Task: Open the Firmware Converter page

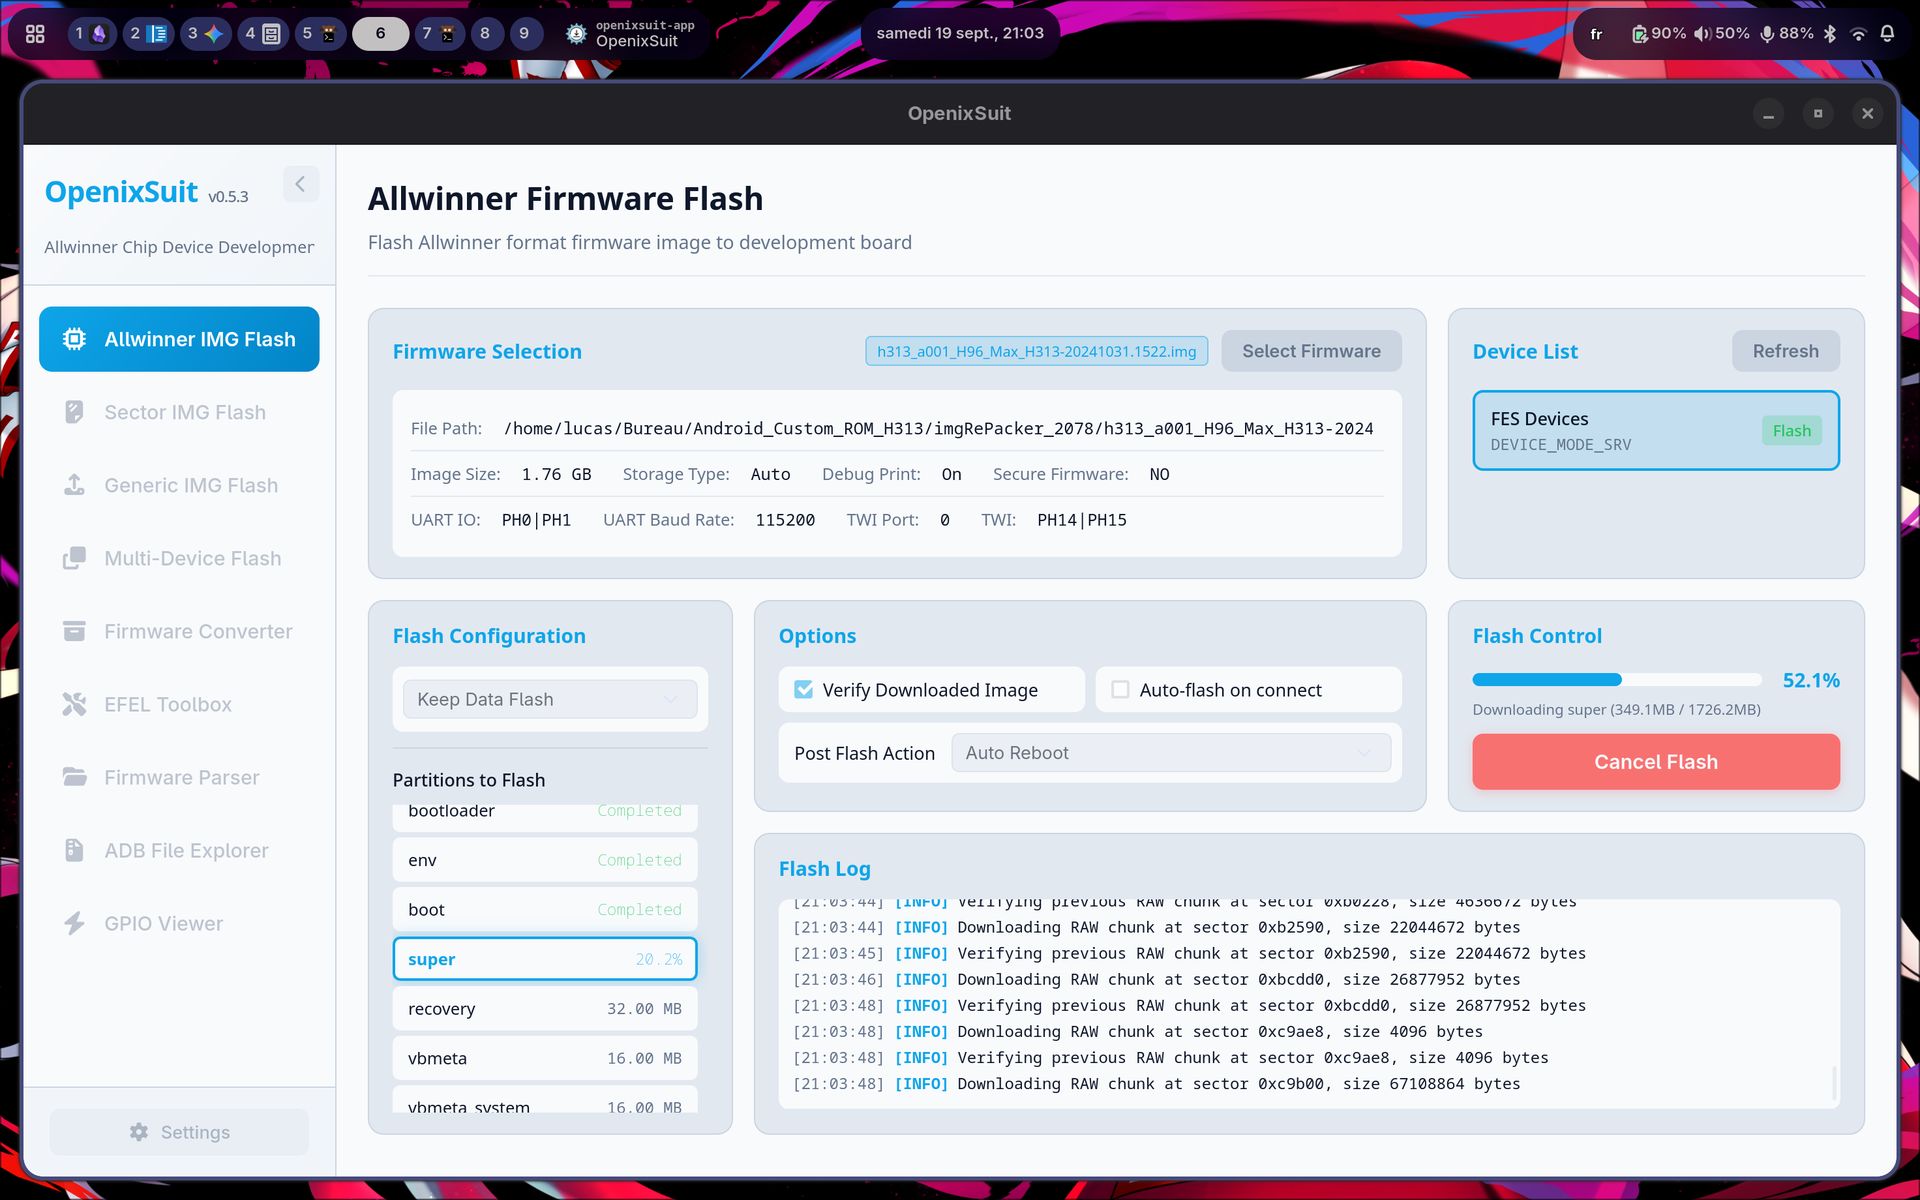Action: pyautogui.click(x=179, y=631)
